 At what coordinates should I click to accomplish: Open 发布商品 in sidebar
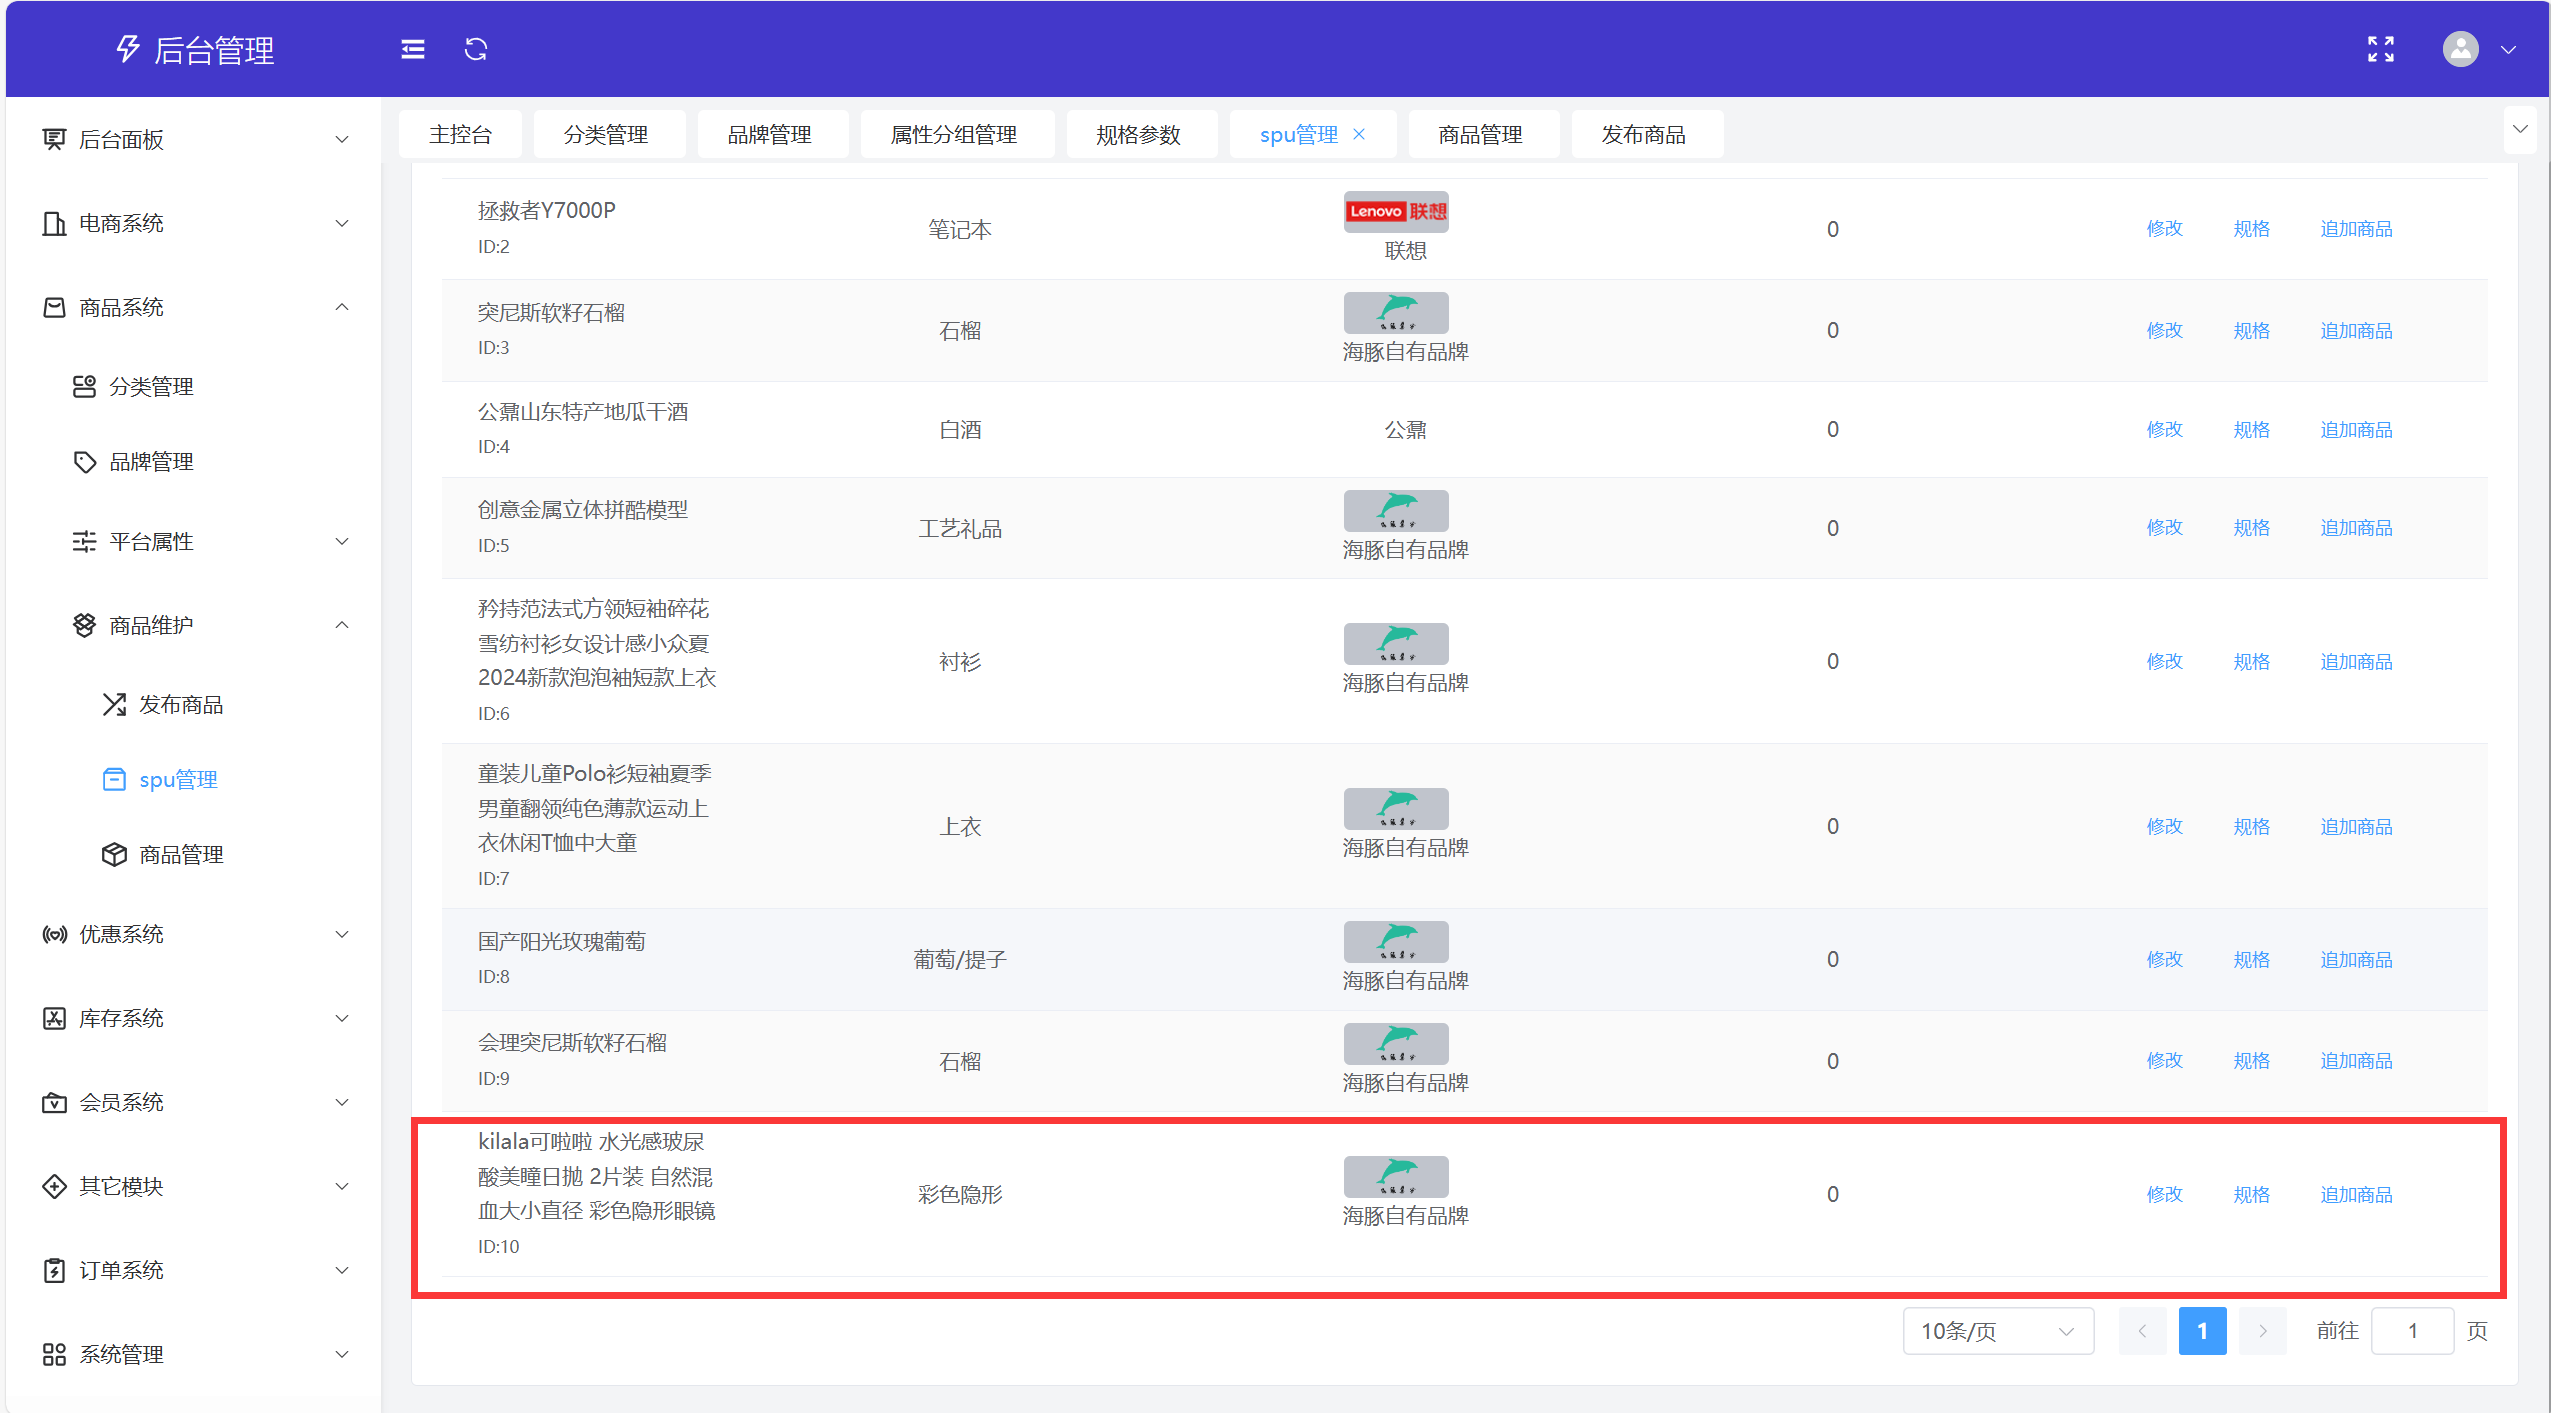coord(181,704)
